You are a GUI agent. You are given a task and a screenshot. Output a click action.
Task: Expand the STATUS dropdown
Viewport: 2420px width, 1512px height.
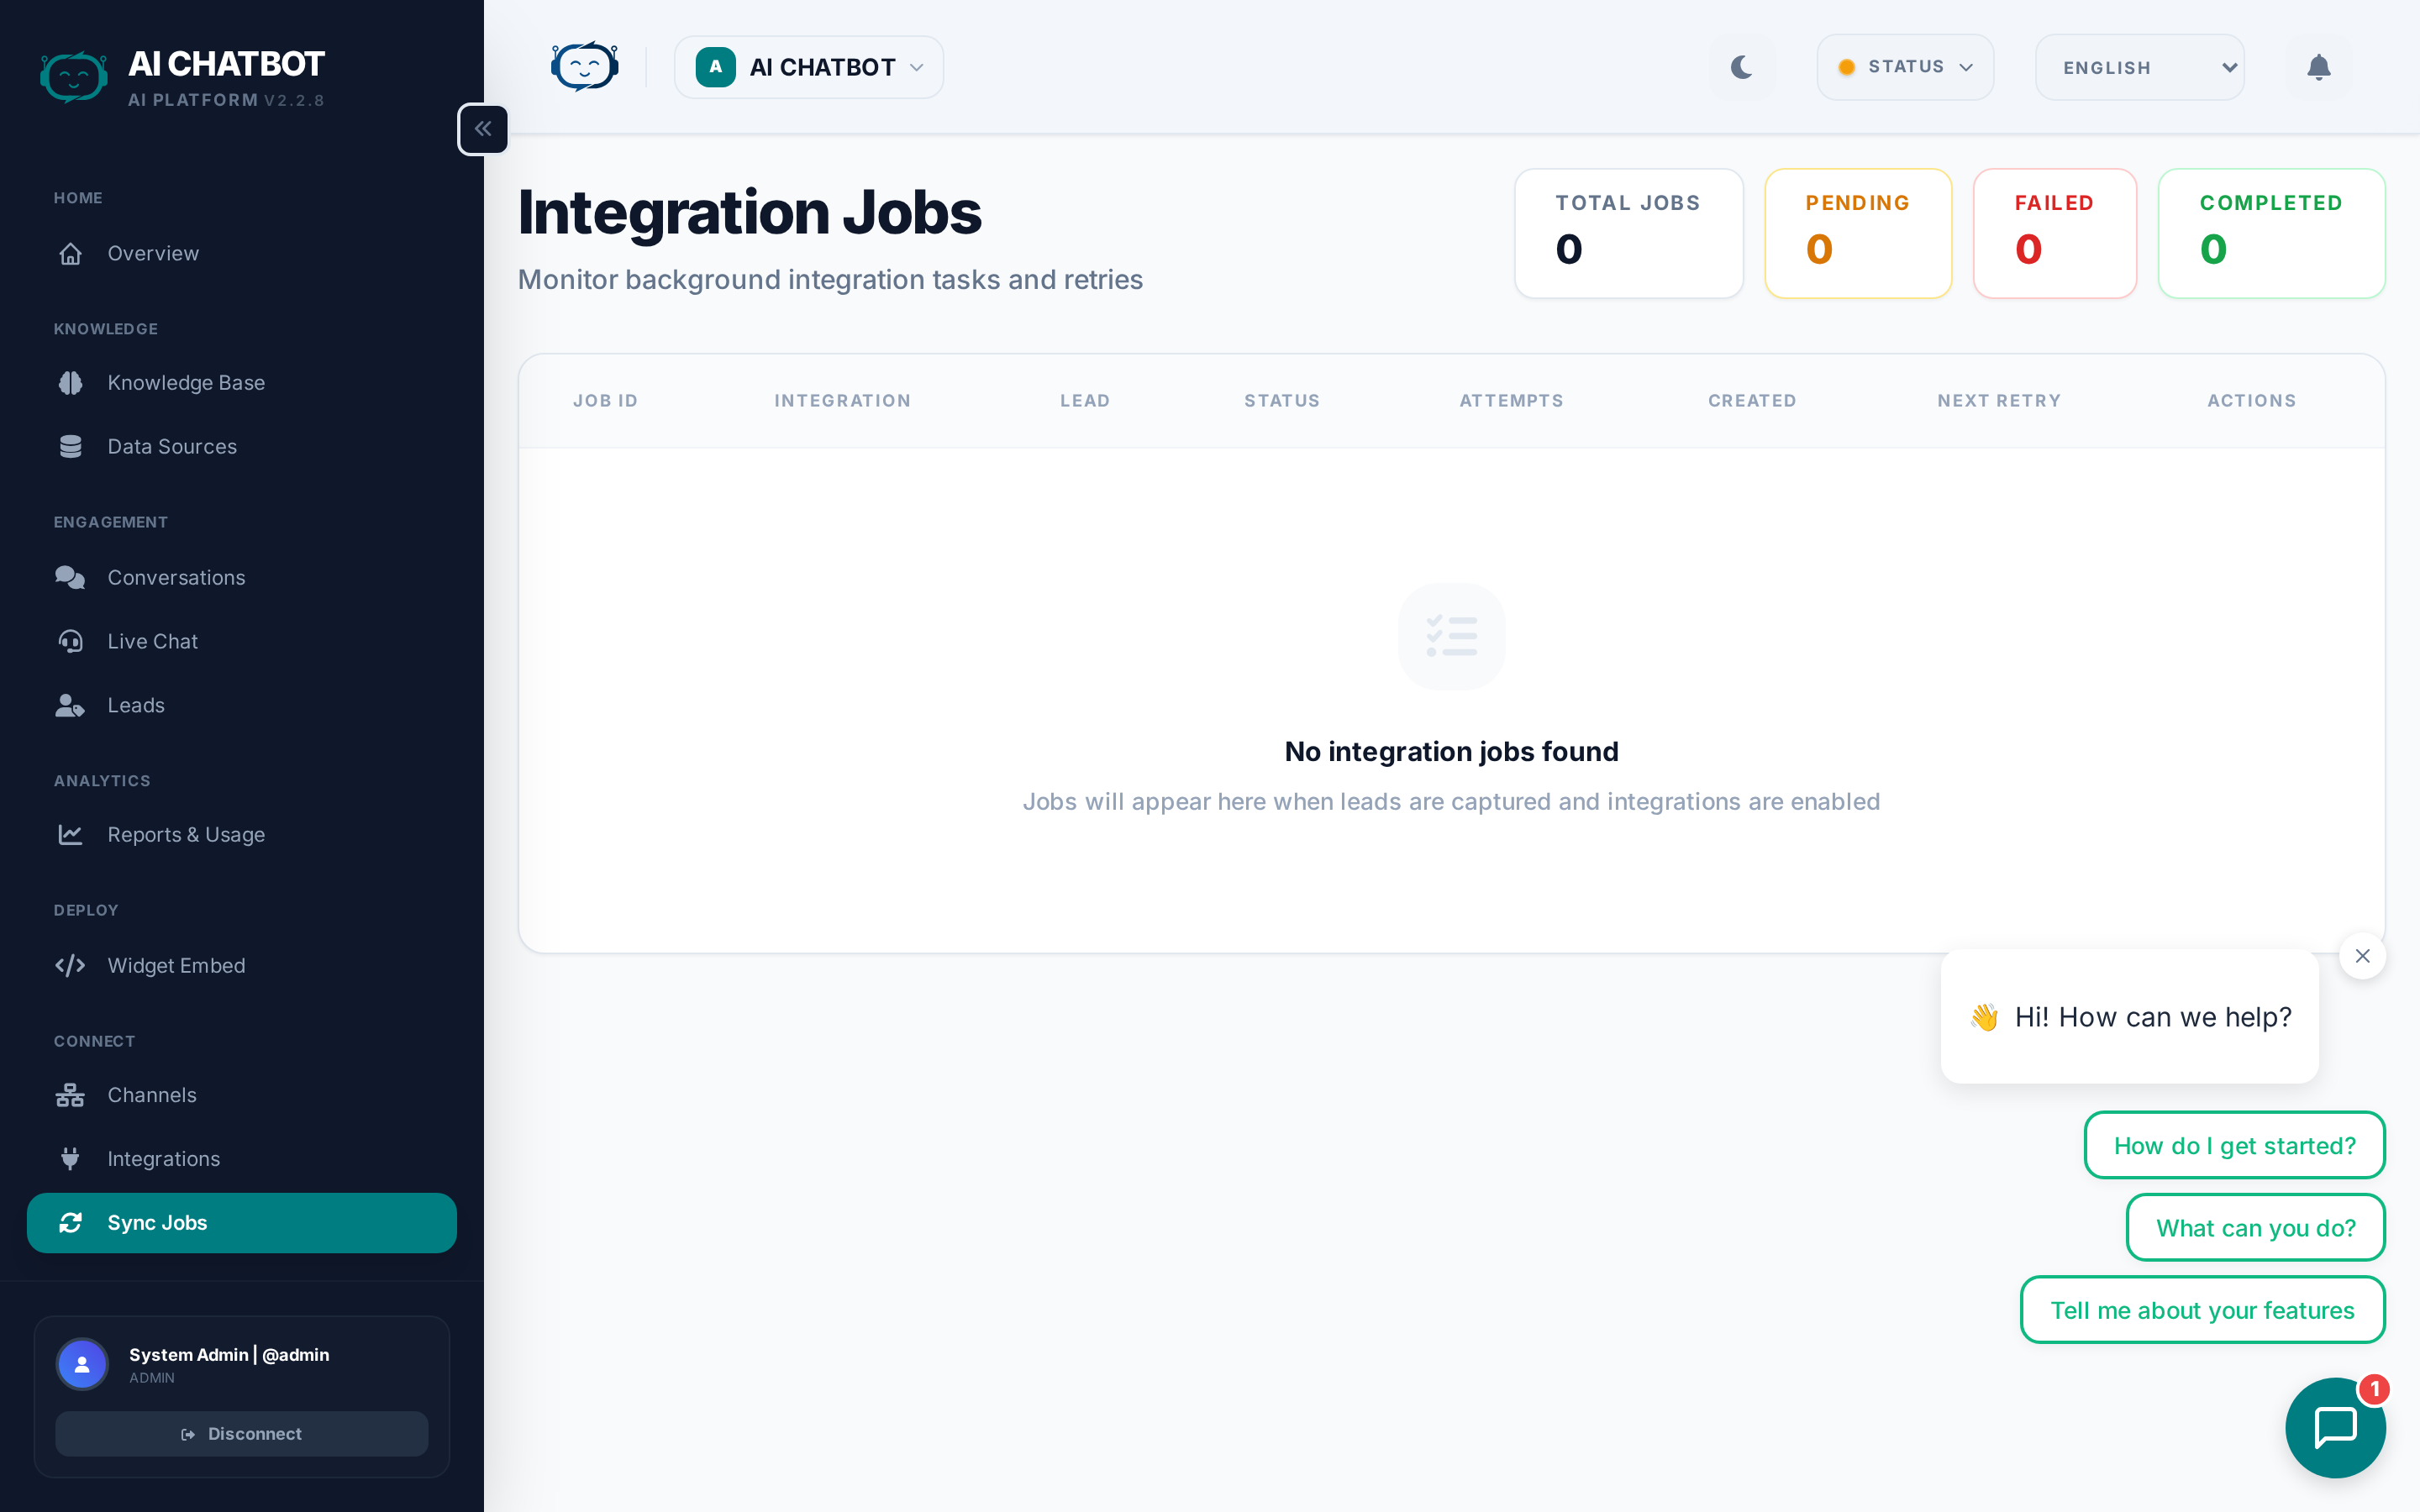click(1904, 67)
